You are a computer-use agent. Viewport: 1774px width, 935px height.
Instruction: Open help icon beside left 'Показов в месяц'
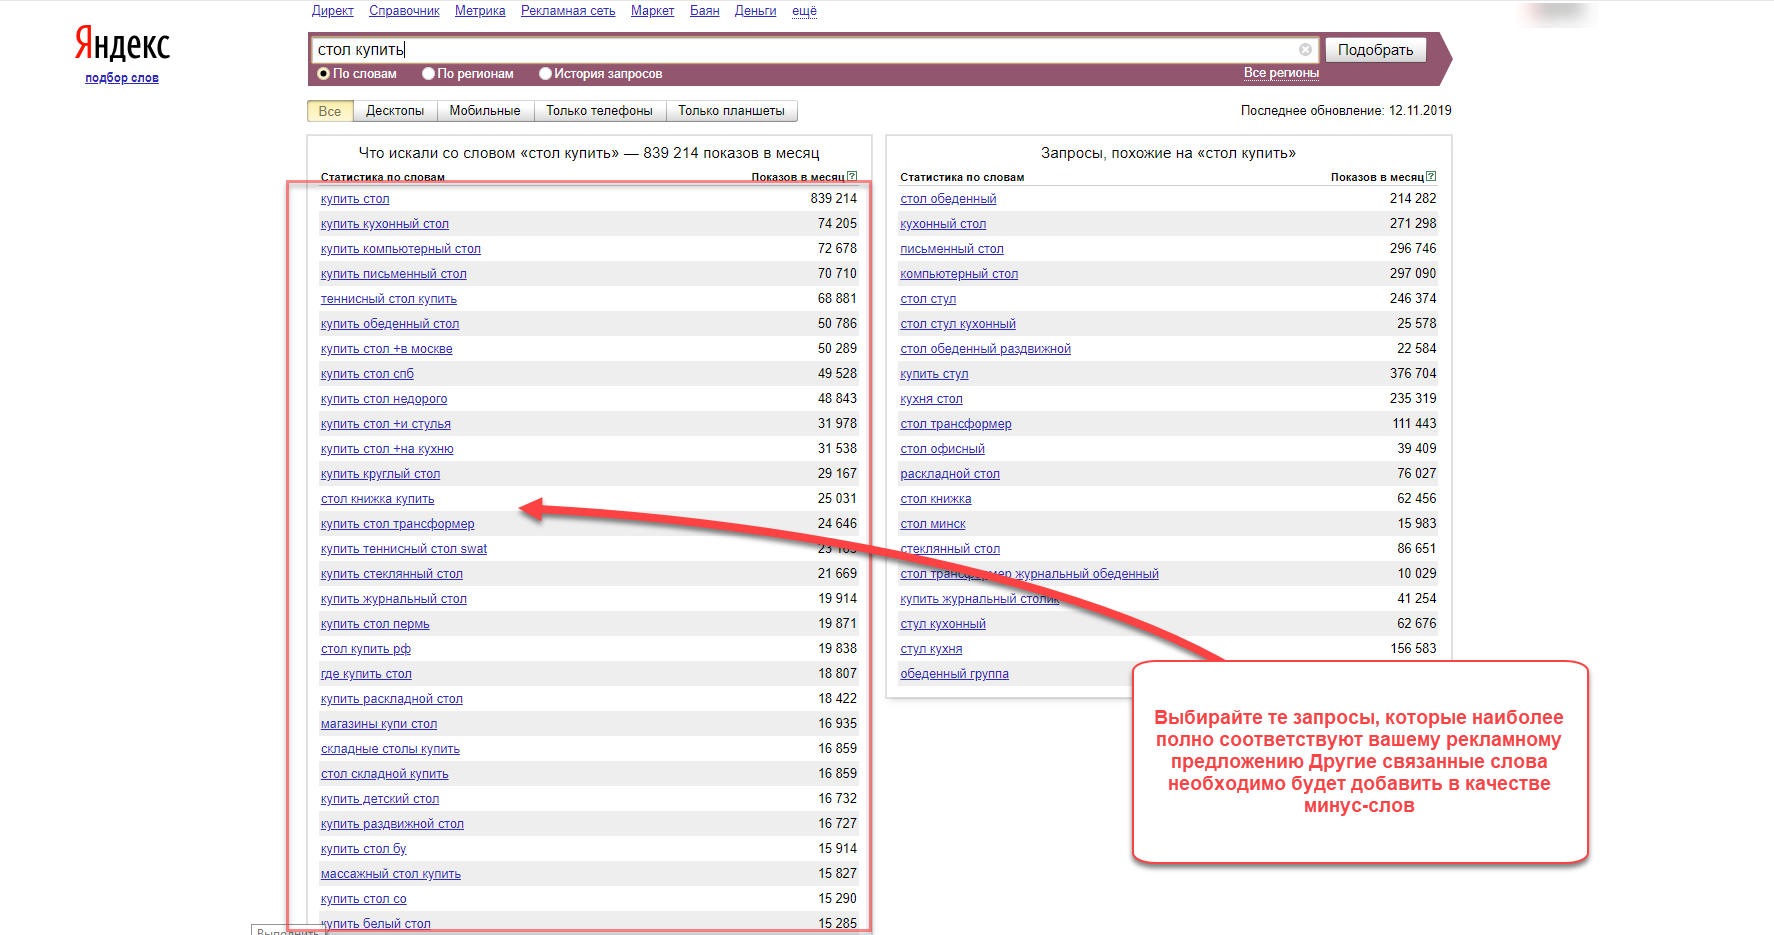point(852,177)
